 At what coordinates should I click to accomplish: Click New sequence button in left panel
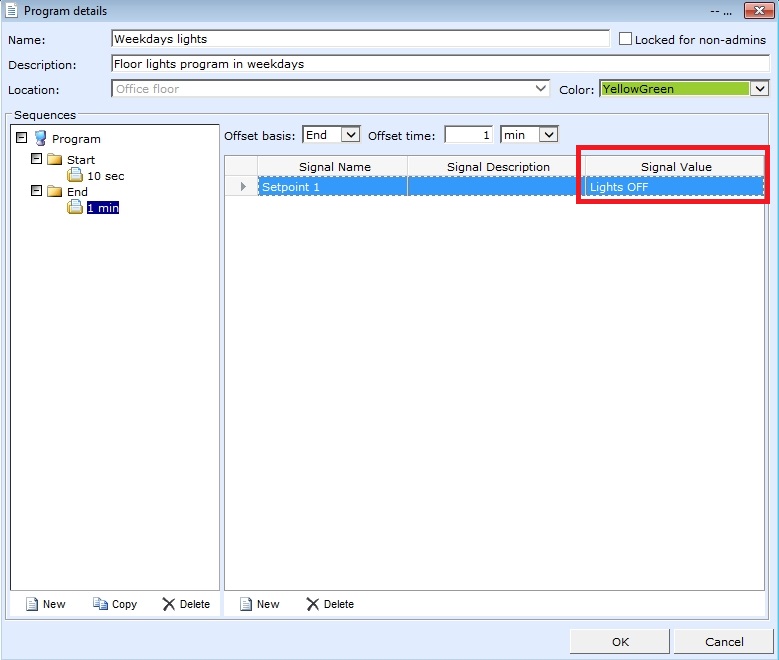[x=45, y=604]
